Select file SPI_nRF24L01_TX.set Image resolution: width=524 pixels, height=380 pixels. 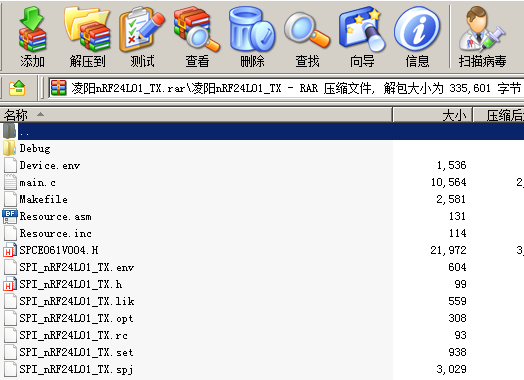pos(77,352)
